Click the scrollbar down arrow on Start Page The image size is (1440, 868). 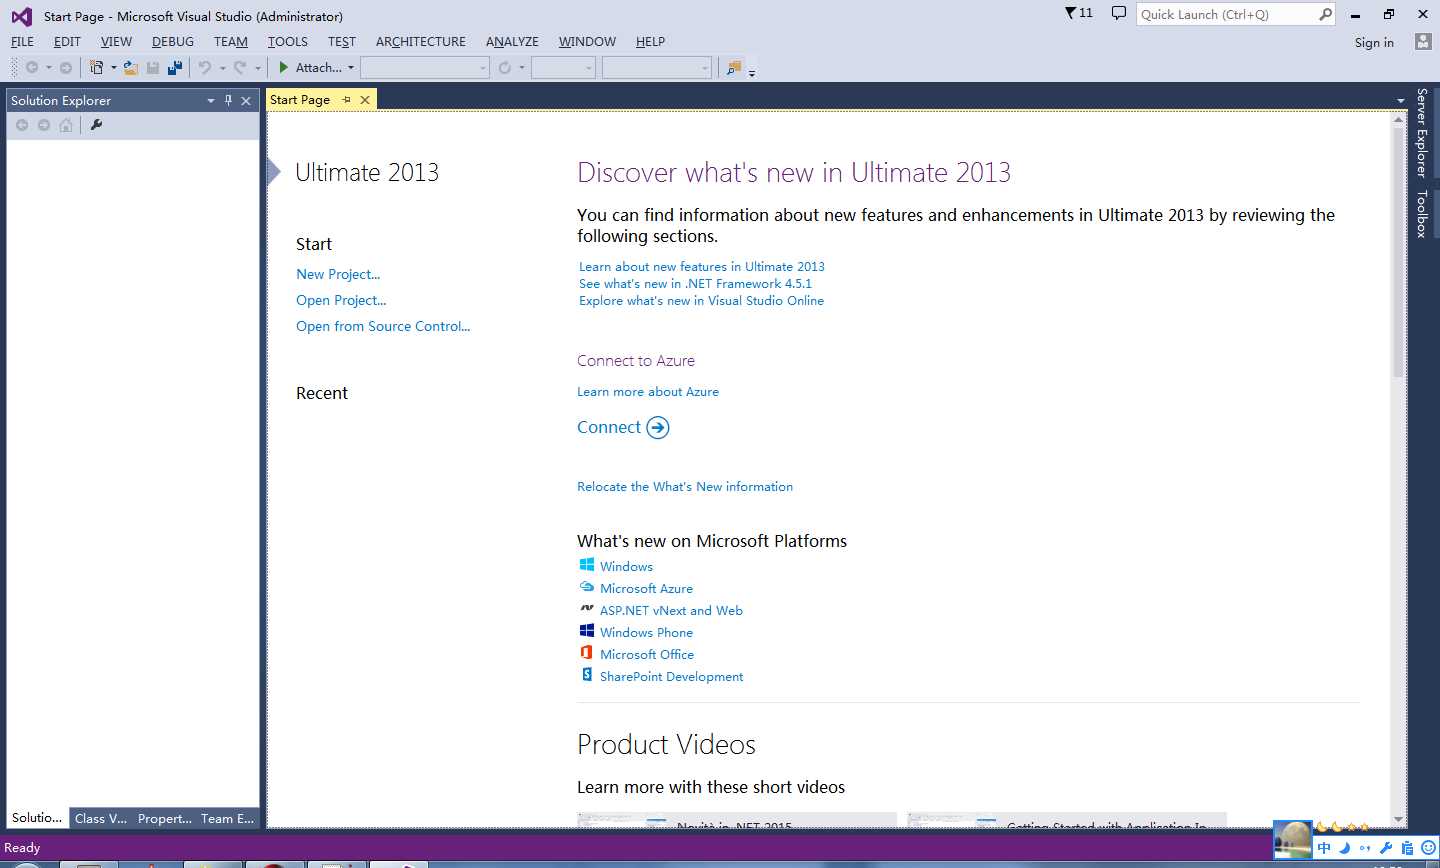[1399, 819]
